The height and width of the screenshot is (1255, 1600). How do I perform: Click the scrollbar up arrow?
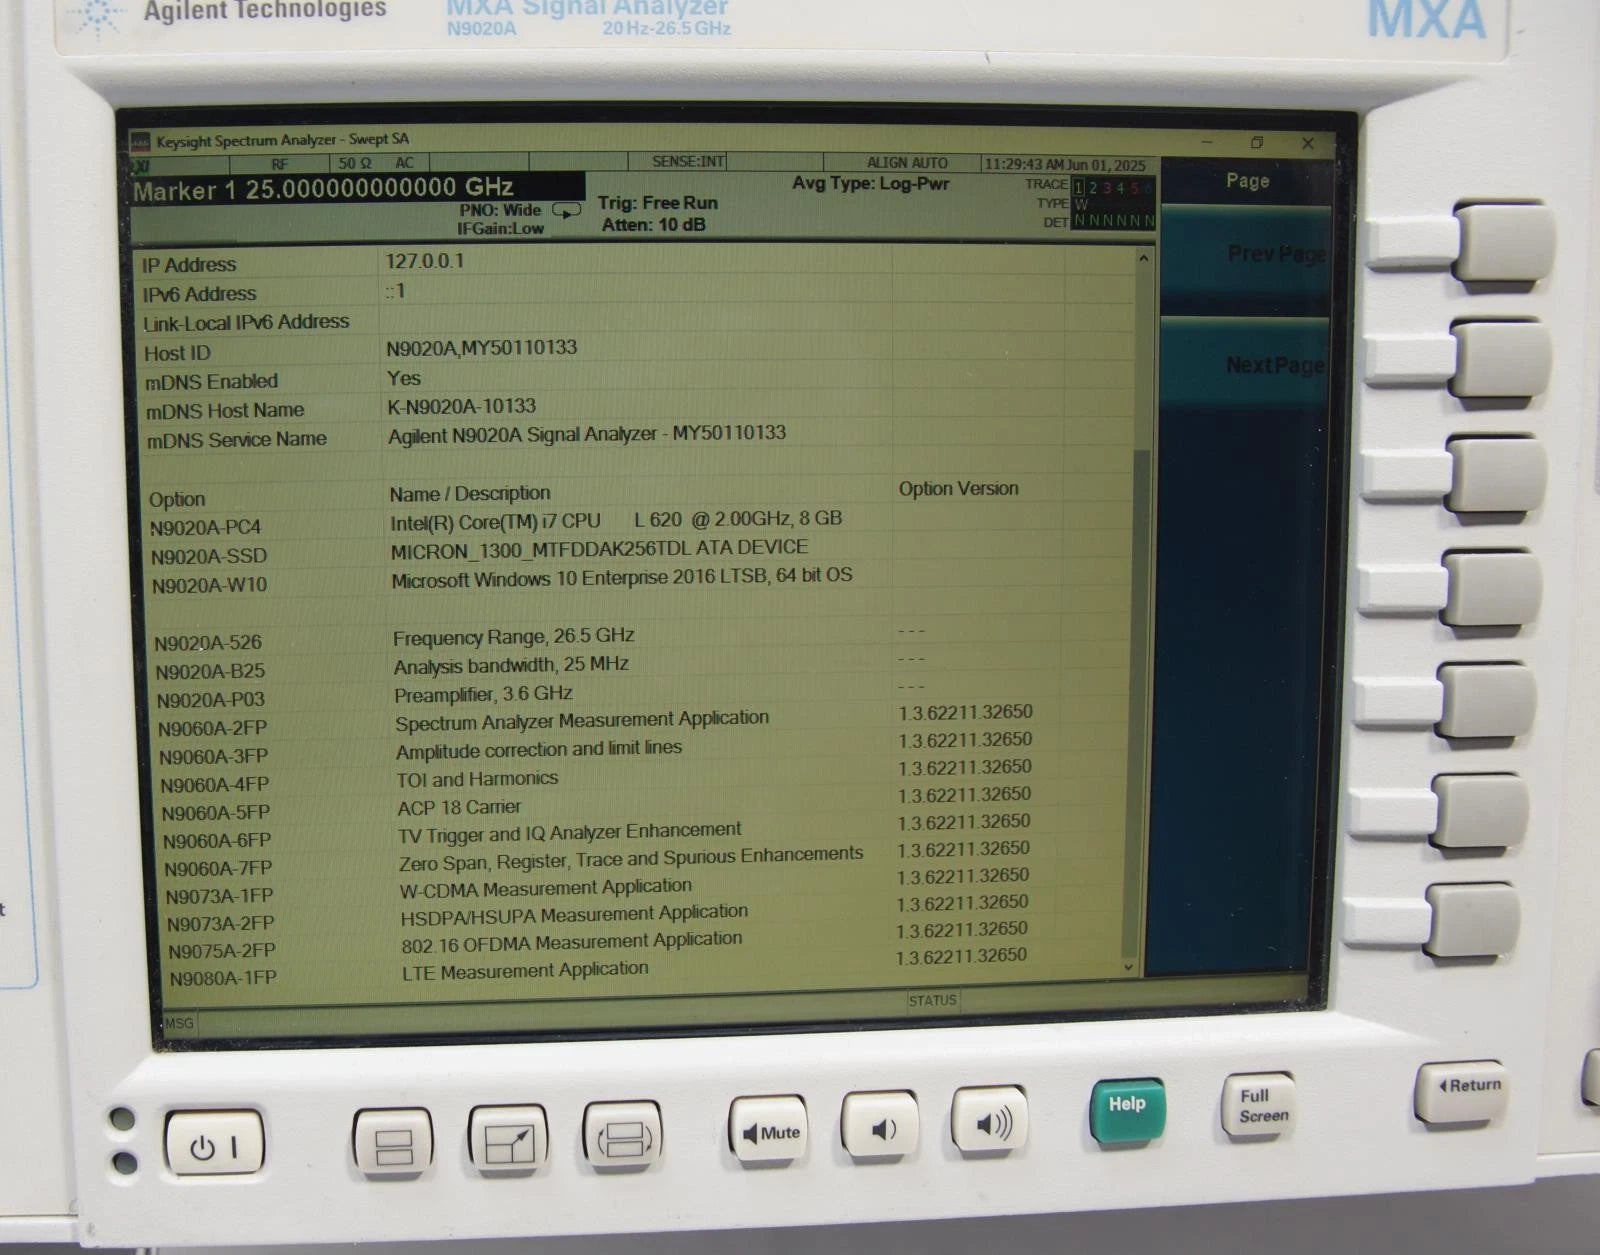click(1143, 258)
